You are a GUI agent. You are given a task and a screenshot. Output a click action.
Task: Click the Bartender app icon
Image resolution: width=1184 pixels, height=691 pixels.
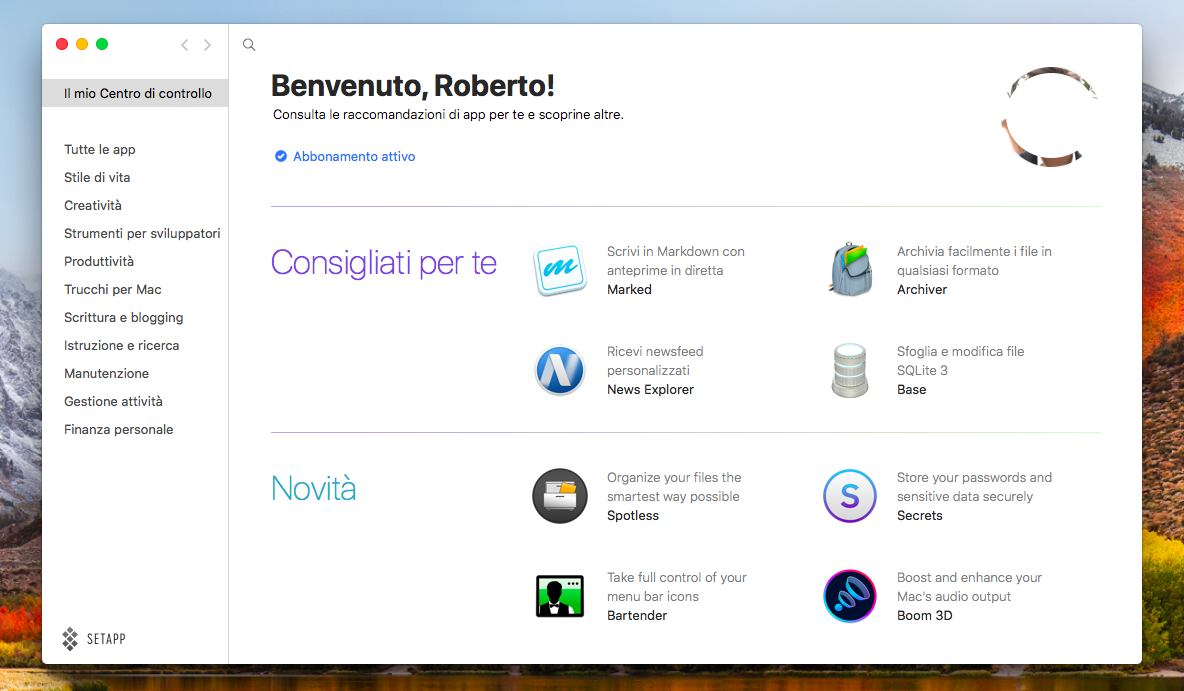559,596
